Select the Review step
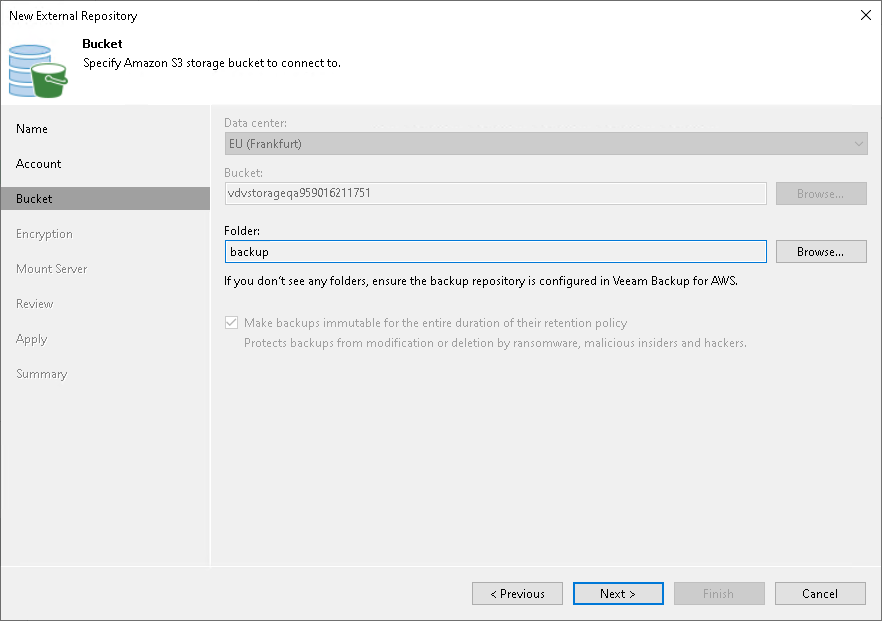882x621 pixels. [x=34, y=304]
